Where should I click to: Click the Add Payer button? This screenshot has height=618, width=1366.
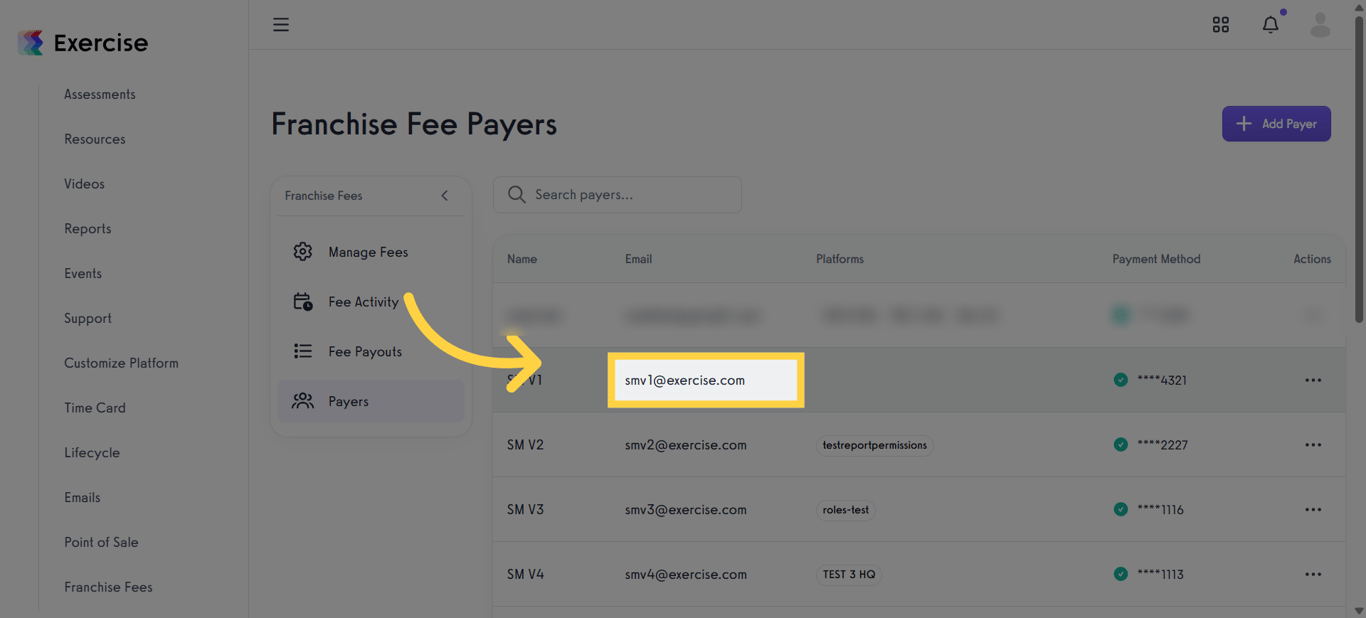[1276, 123]
